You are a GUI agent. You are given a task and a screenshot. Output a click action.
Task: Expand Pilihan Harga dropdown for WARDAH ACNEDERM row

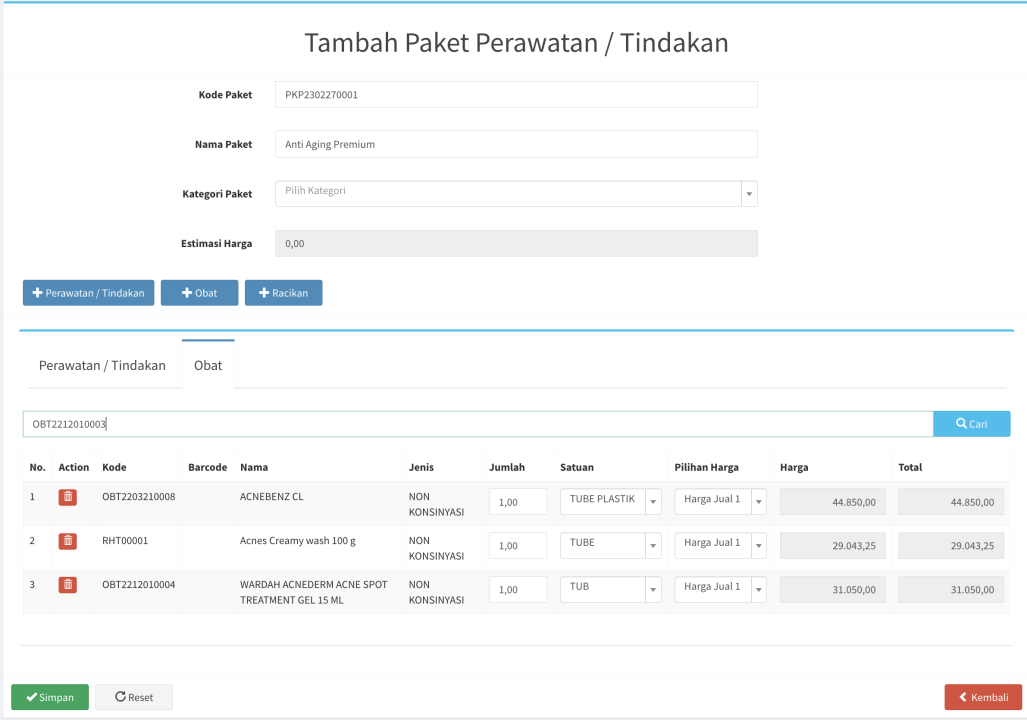tap(720, 589)
